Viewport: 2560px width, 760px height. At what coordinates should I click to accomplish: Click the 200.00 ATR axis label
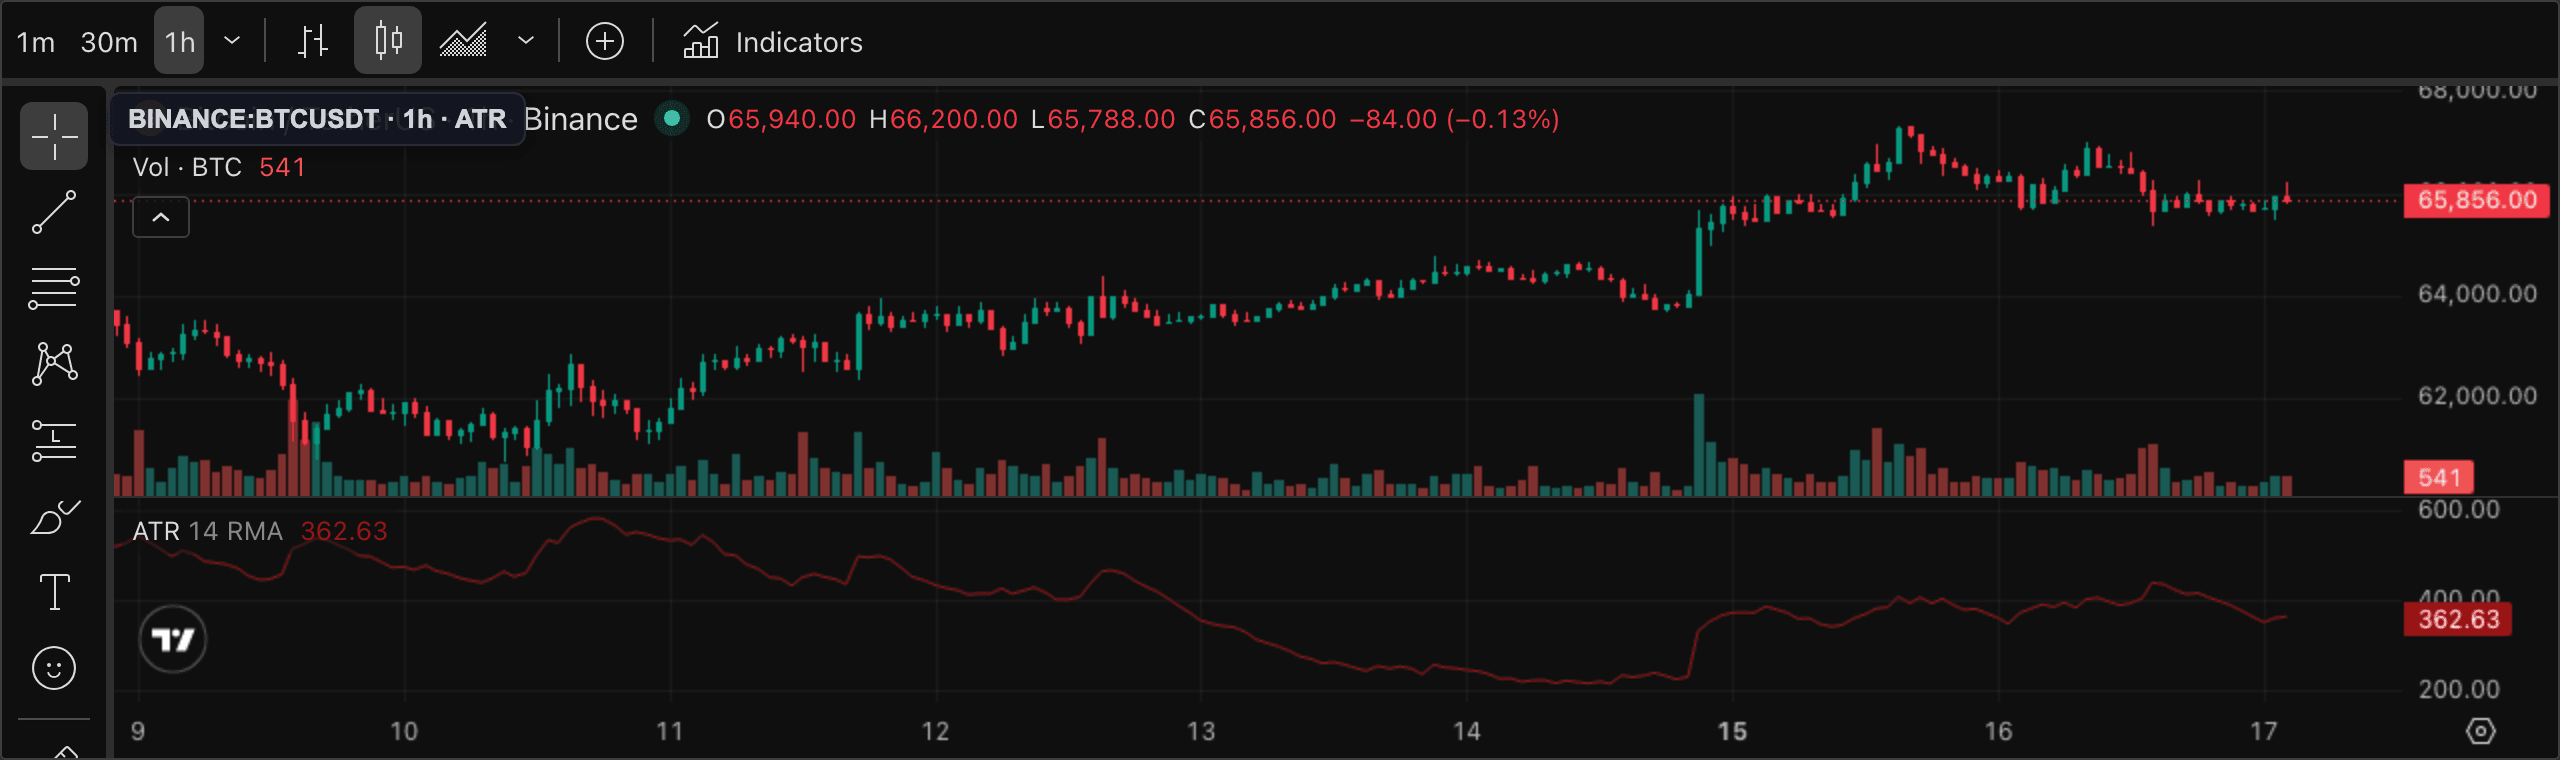2458,689
